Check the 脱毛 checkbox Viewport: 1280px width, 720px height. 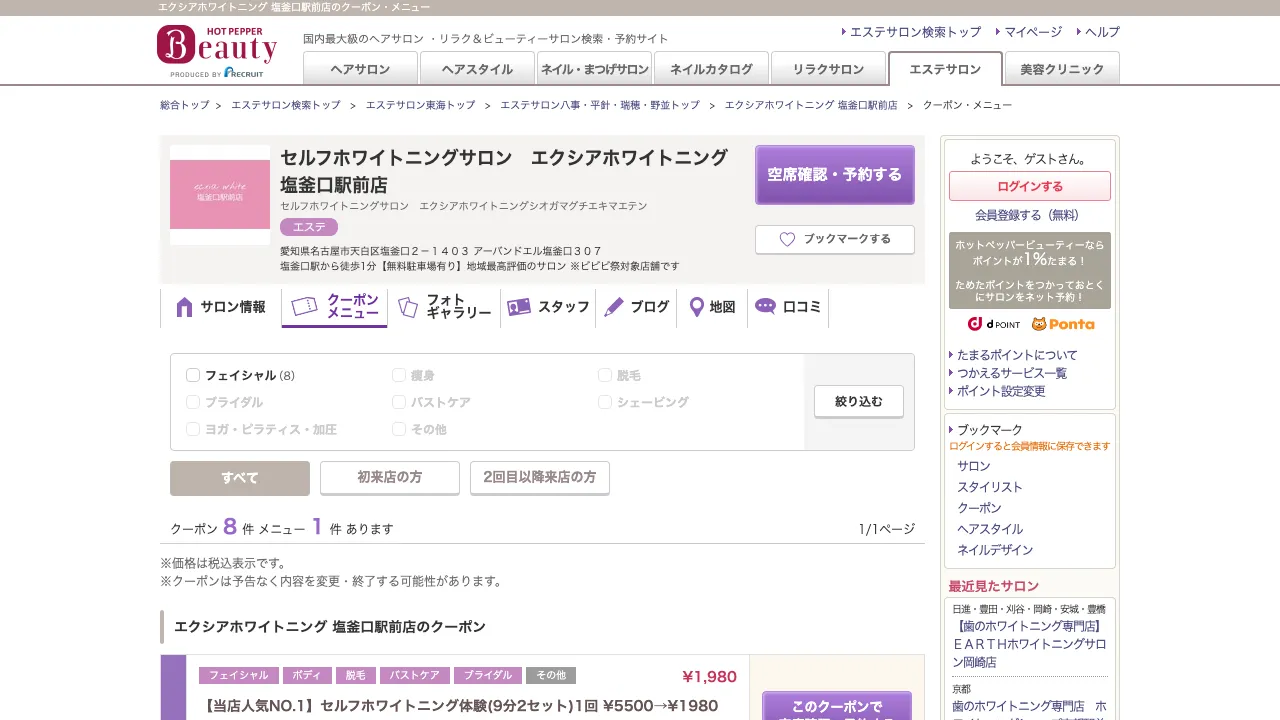click(x=605, y=375)
